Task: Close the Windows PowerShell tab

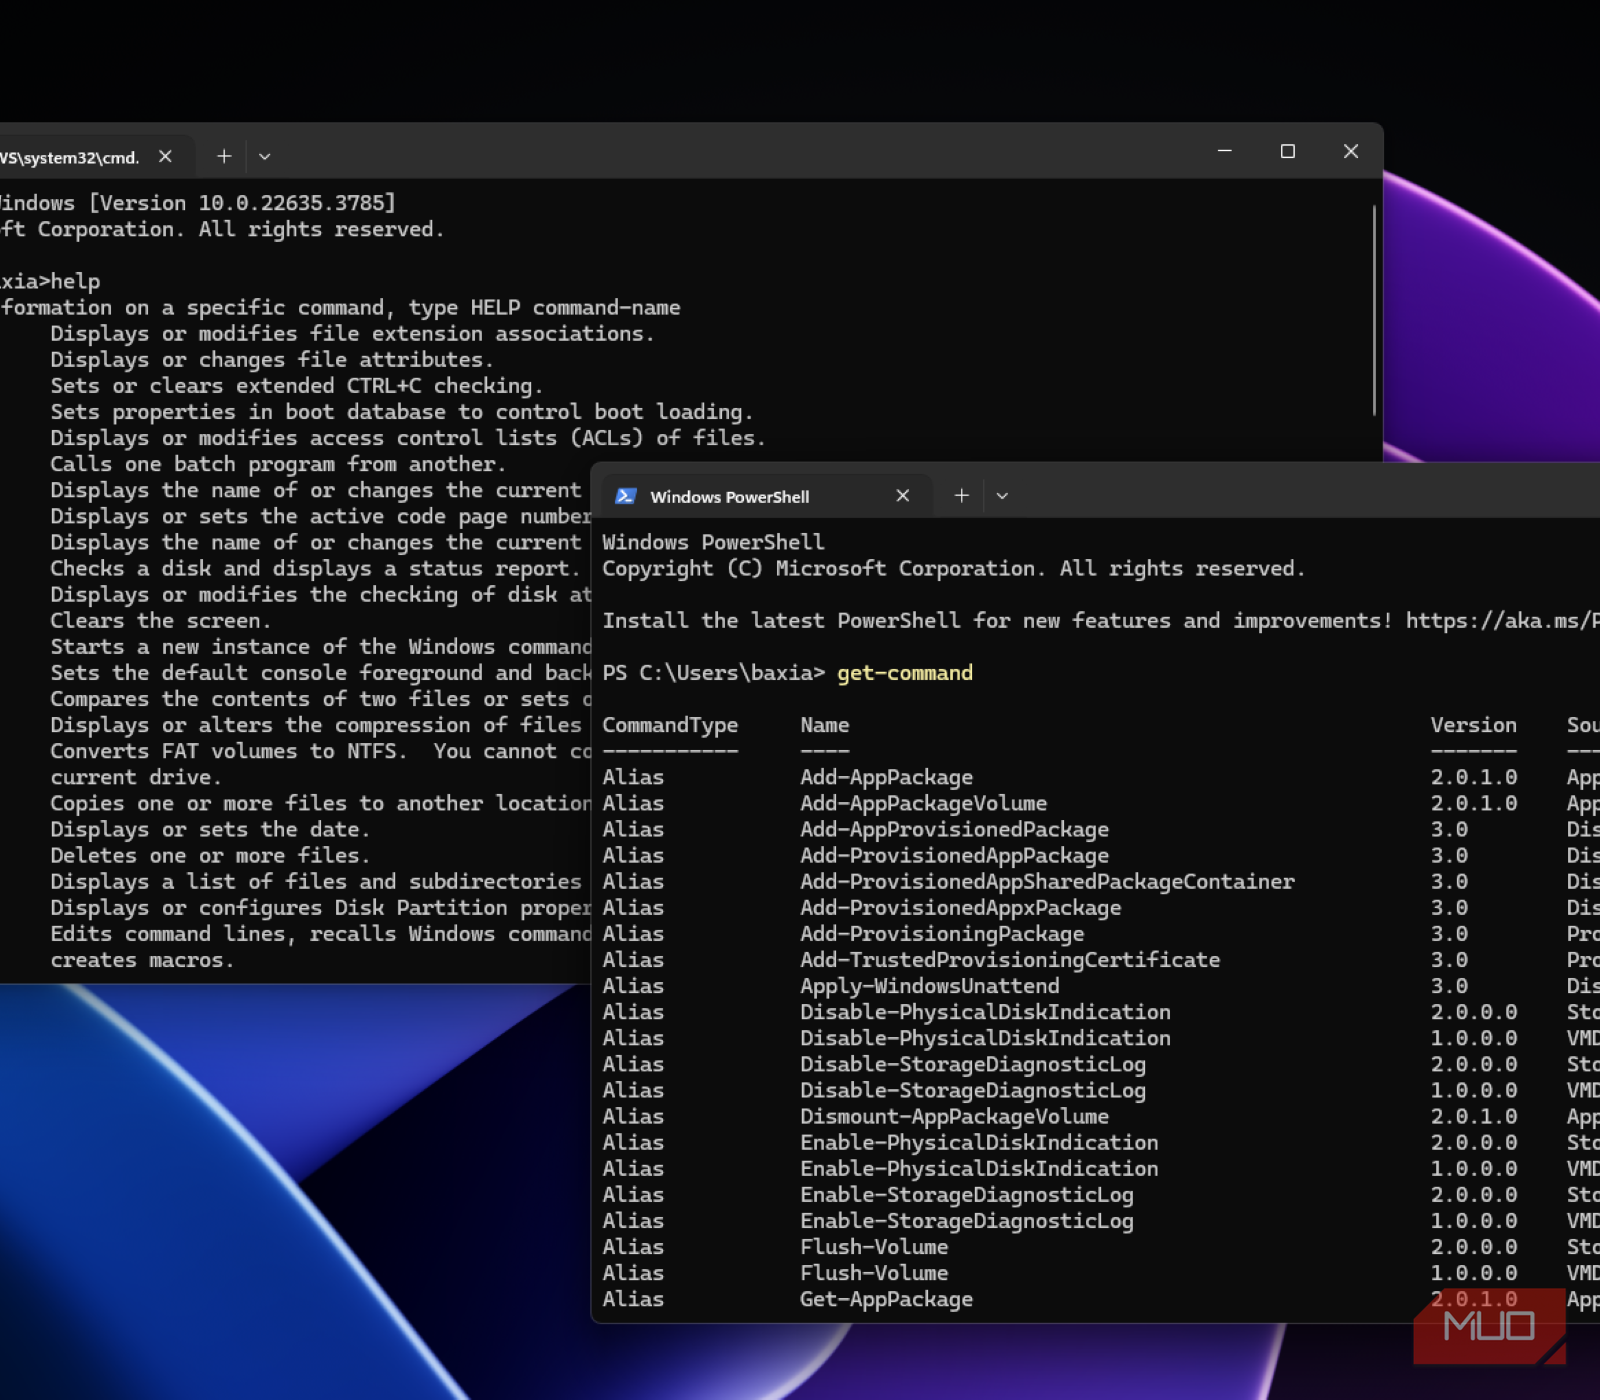Action: tap(903, 496)
